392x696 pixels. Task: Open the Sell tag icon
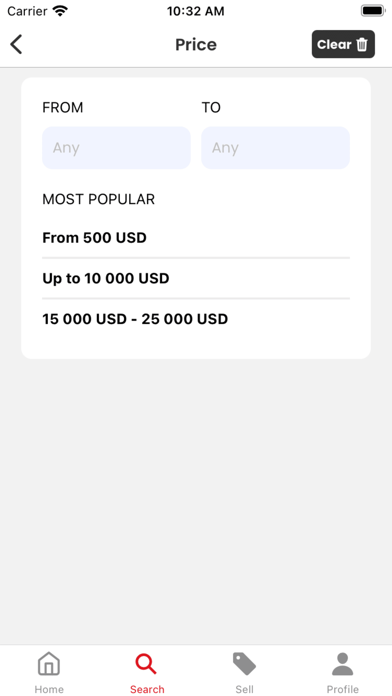click(245, 664)
